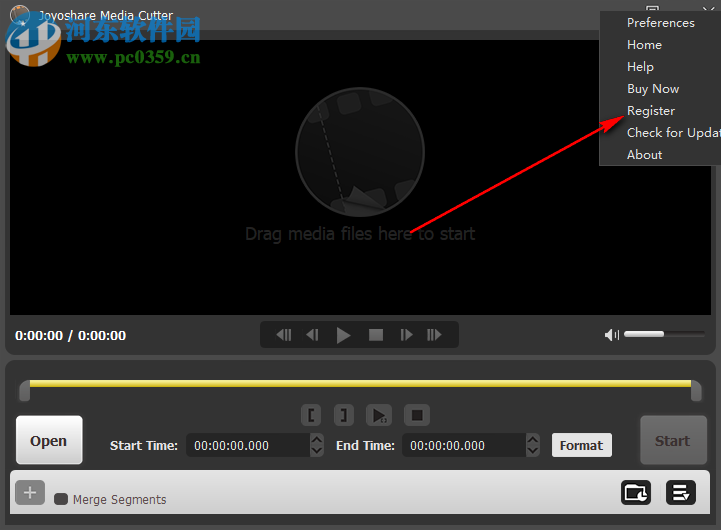Screen dimensions: 721x530
Task: Stop the preview playback
Action: [x=376, y=335]
